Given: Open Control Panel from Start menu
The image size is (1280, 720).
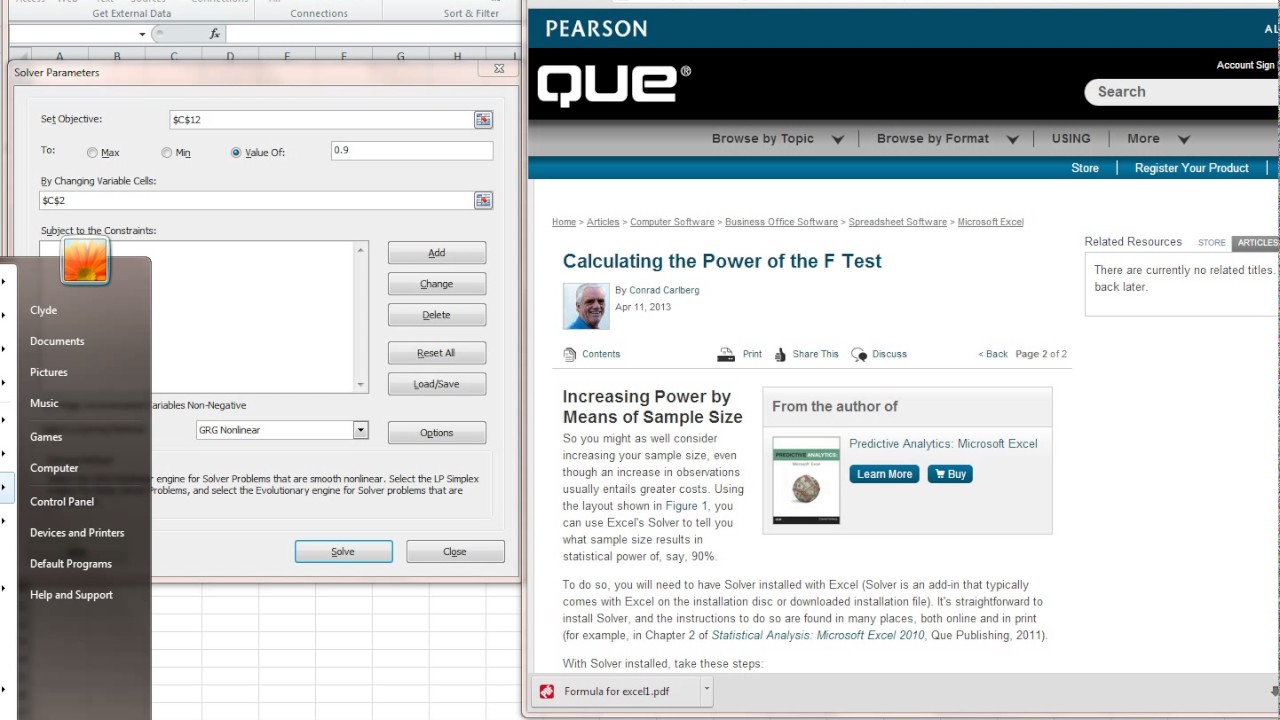Looking at the screenshot, I should click(x=62, y=502).
